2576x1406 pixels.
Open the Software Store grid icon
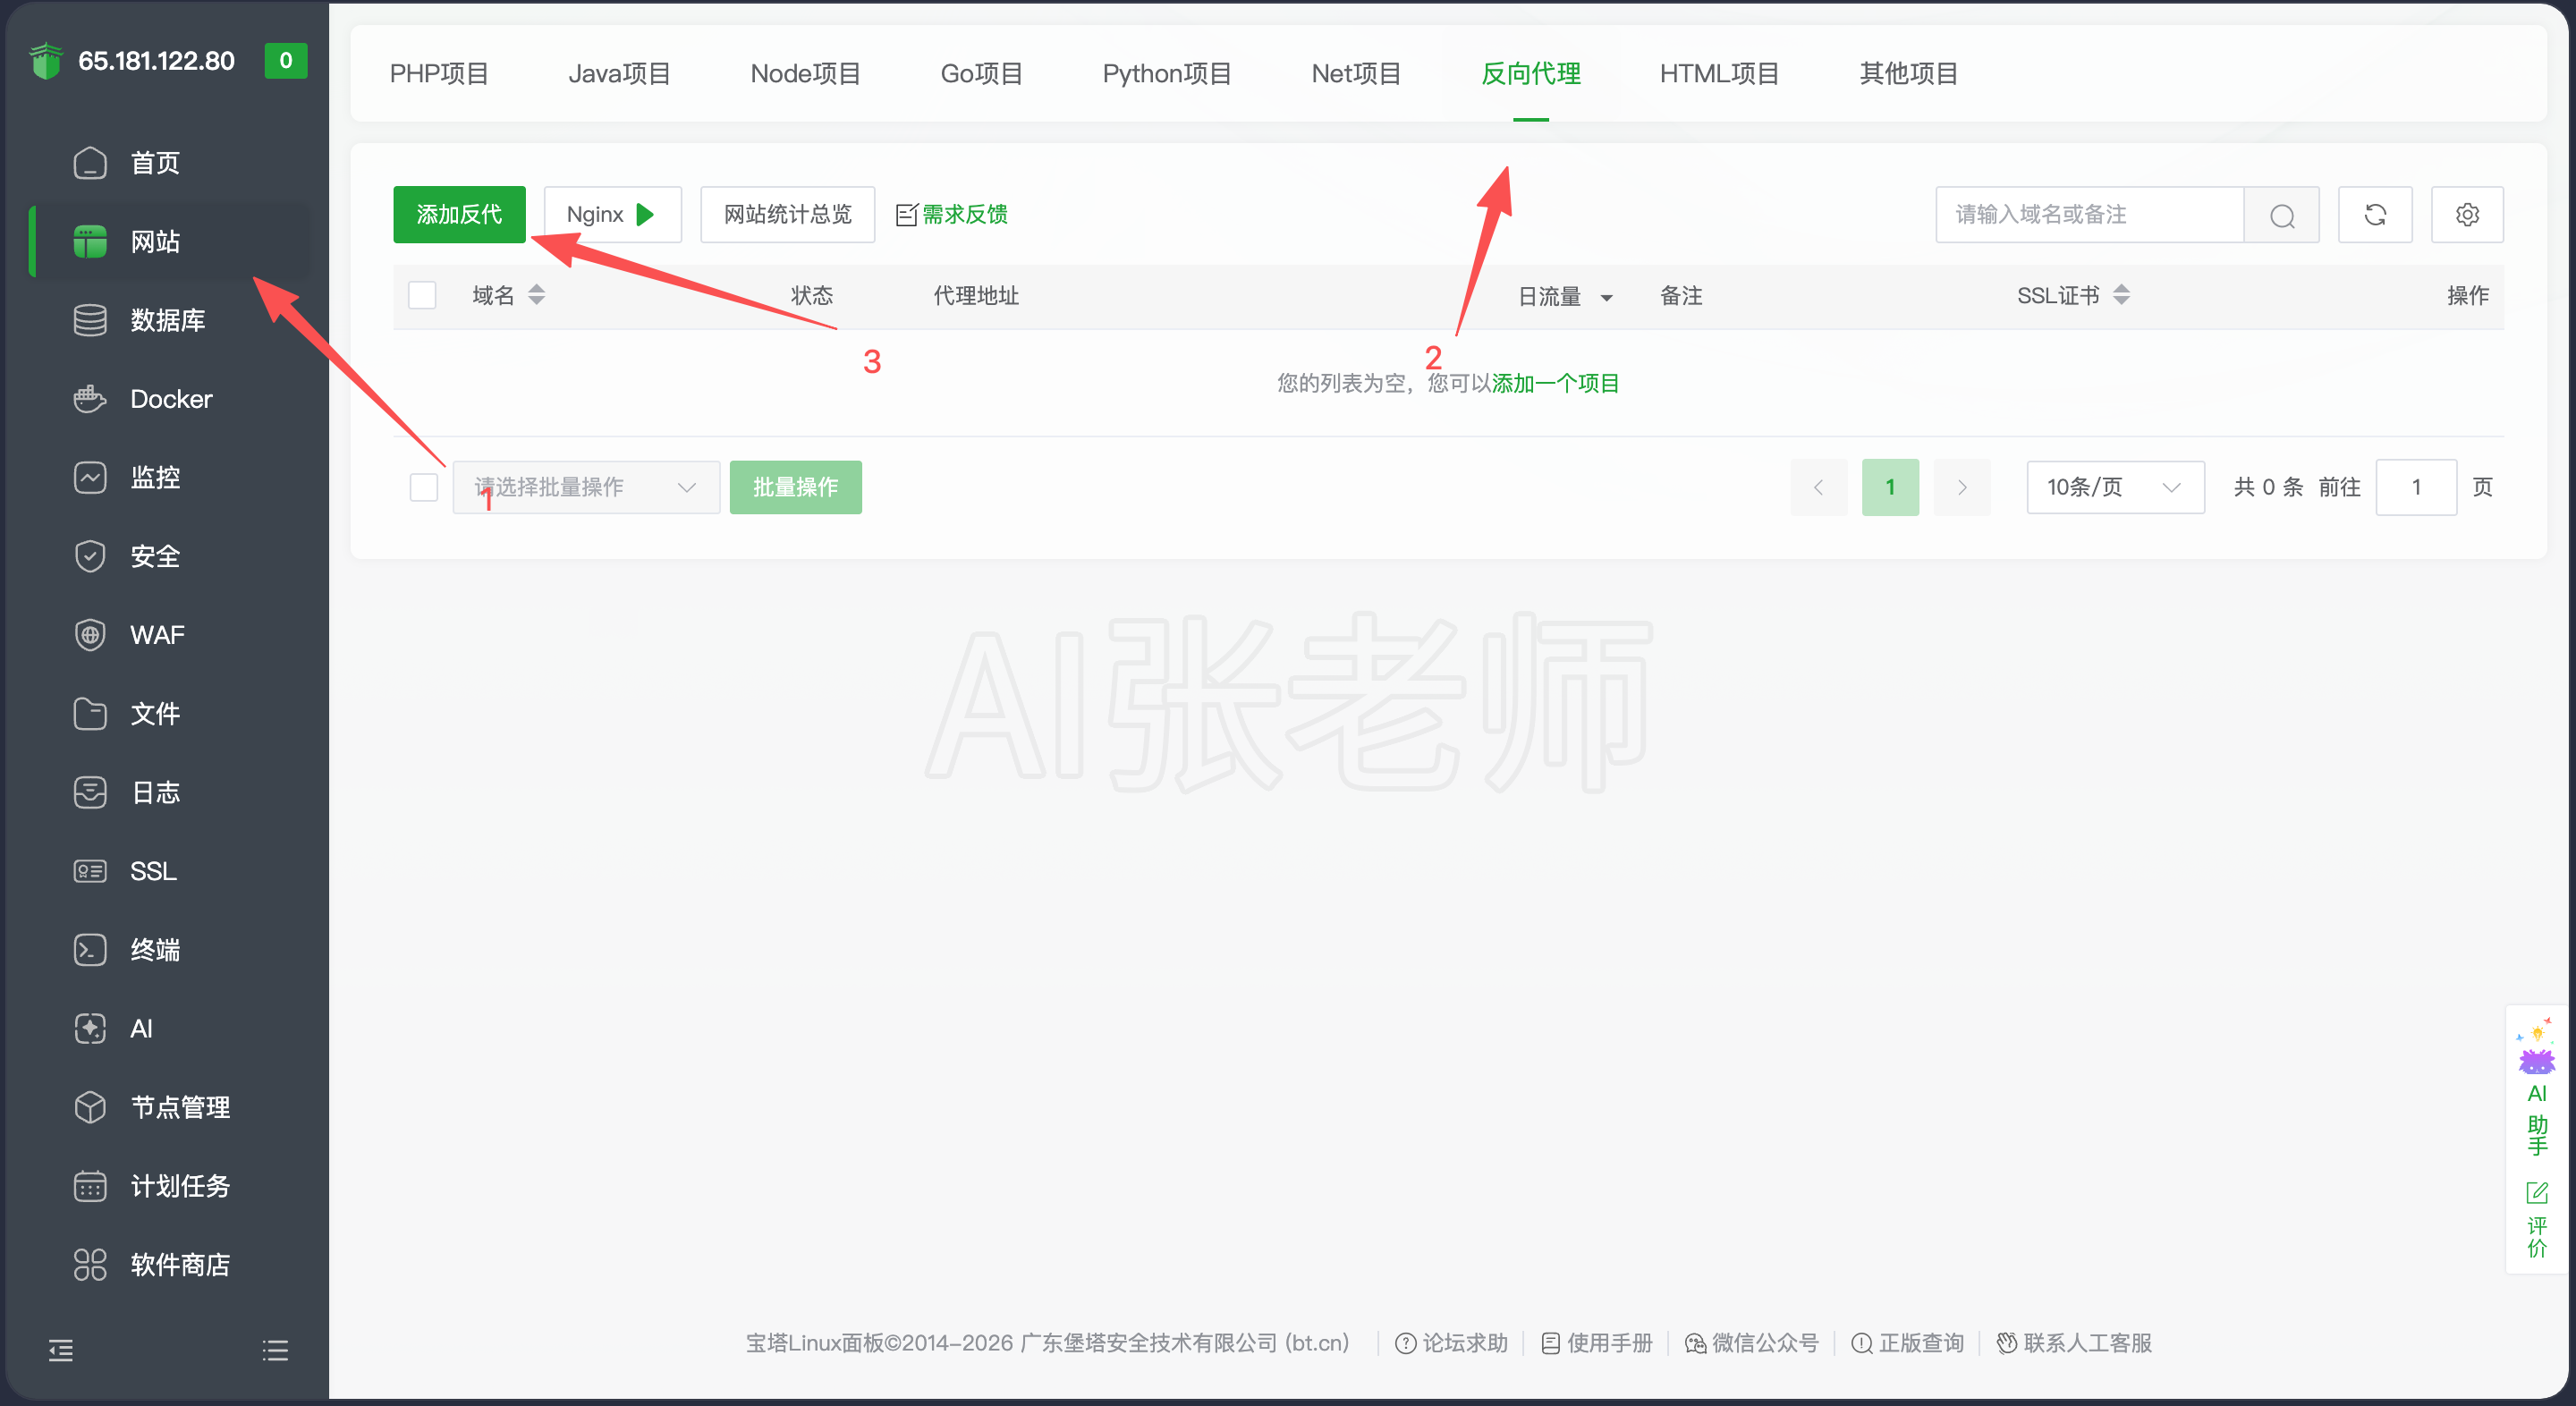(x=90, y=1265)
